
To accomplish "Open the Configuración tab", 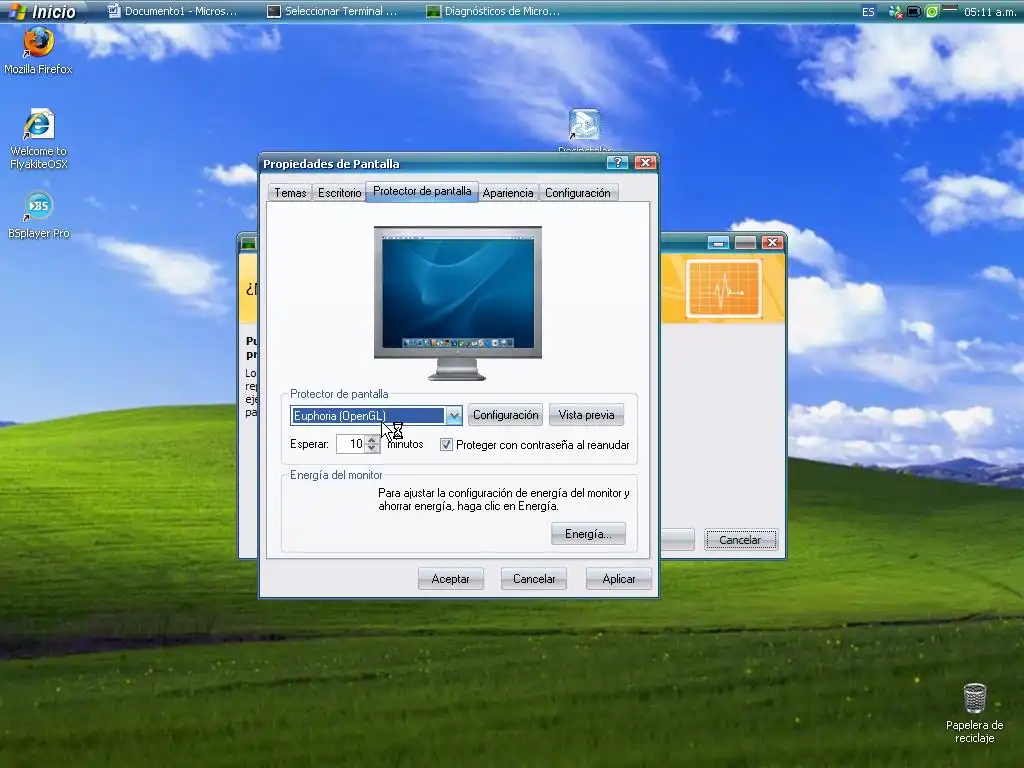I will [x=578, y=193].
